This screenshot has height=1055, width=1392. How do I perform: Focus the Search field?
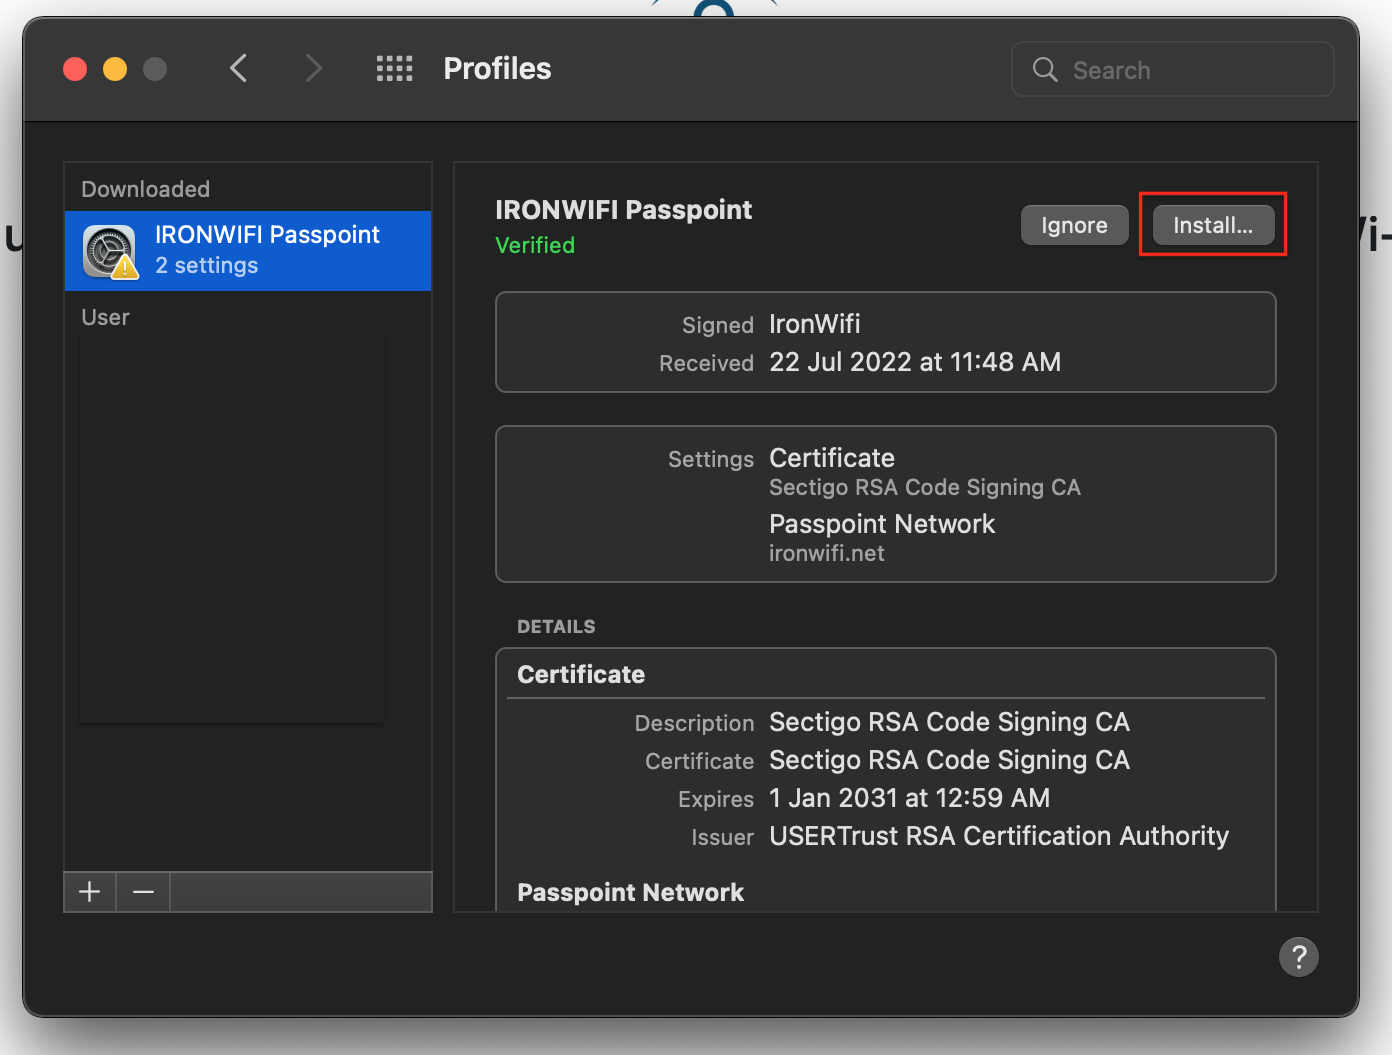pyautogui.click(x=1172, y=69)
